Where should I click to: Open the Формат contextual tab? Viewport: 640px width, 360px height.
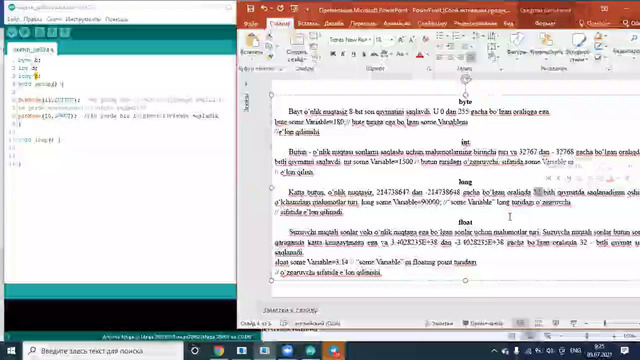(x=545, y=23)
